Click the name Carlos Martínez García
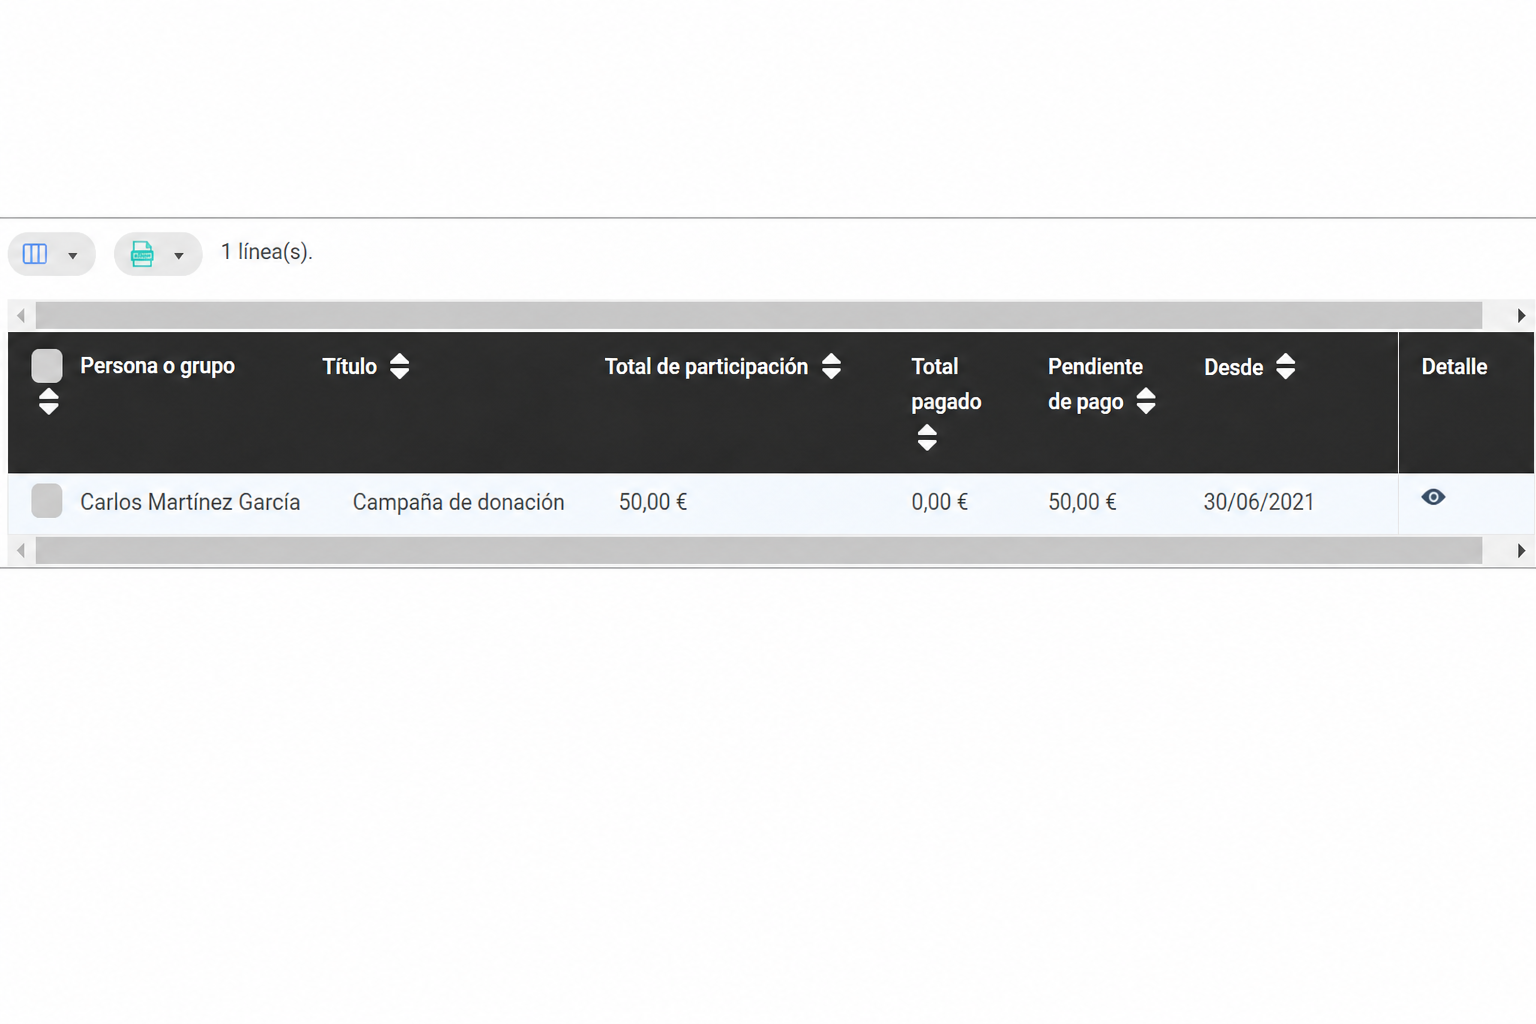Screen dimensions: 1536x1024 click(x=190, y=502)
